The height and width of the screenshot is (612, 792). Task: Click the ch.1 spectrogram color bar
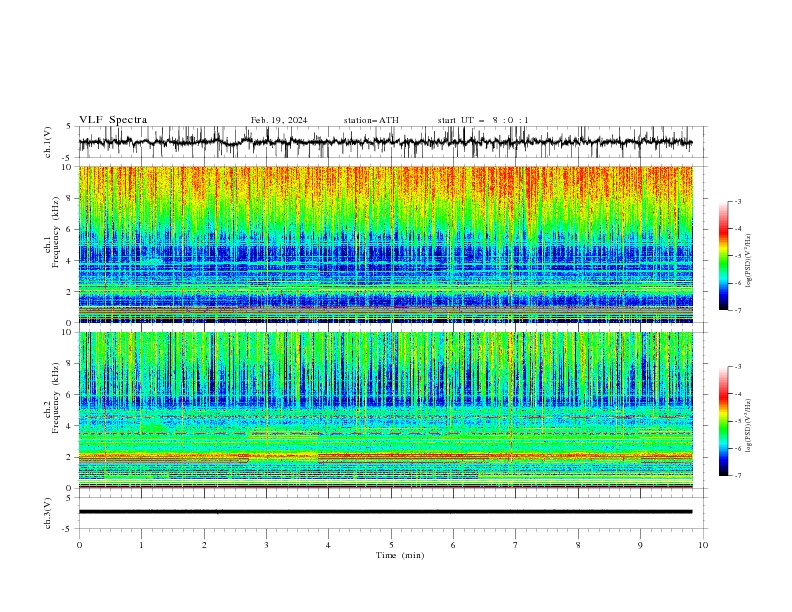coord(723,256)
